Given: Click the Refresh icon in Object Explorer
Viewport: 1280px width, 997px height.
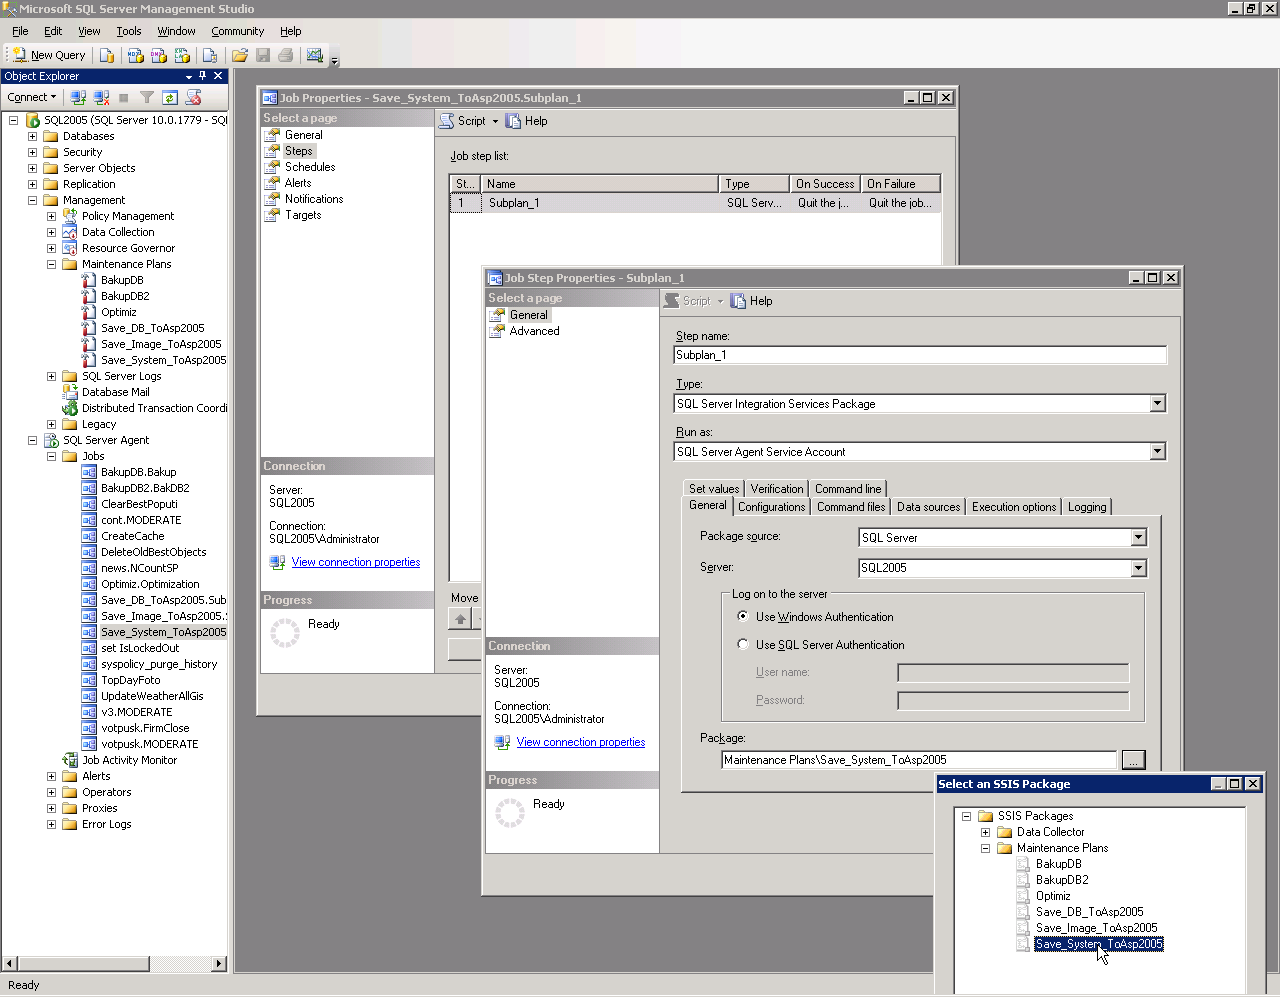Looking at the screenshot, I should point(170,97).
